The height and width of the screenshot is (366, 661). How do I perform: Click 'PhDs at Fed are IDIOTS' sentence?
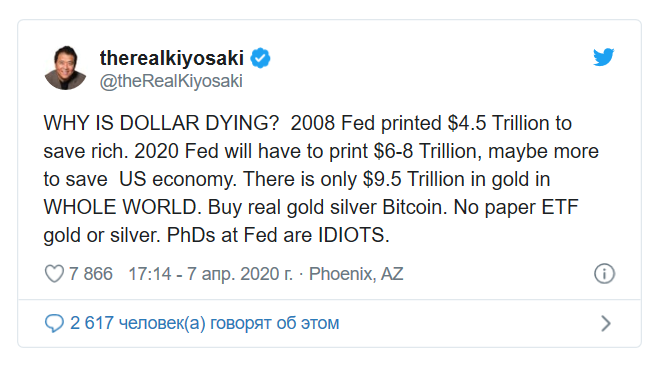(278, 235)
